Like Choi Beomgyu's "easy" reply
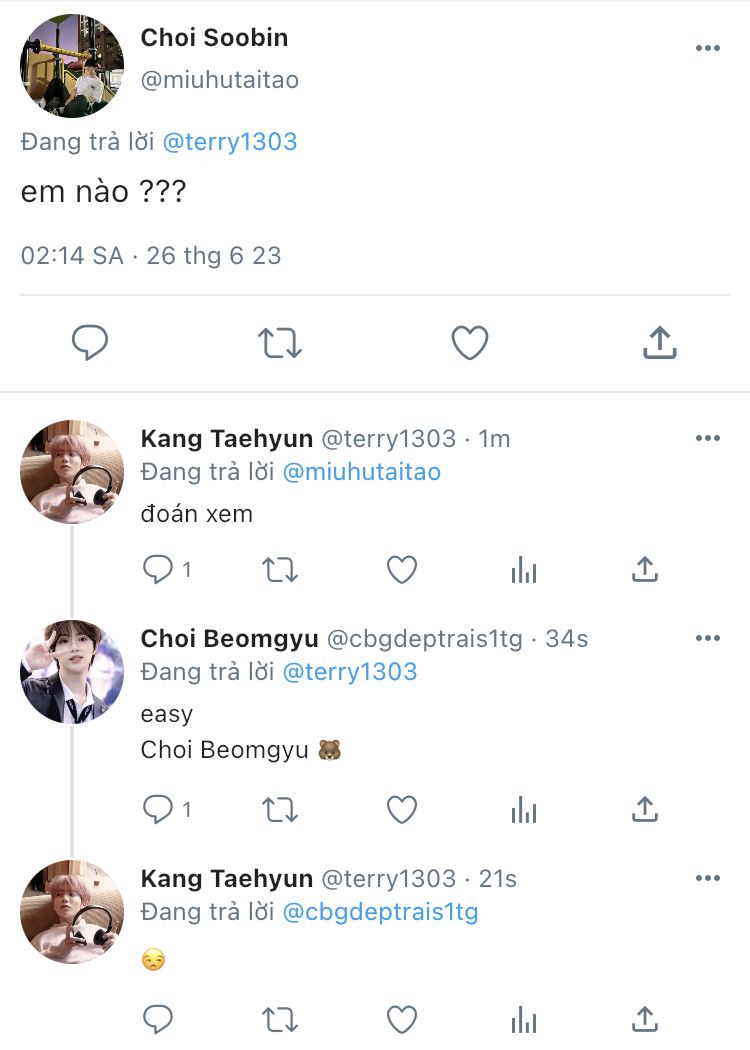750x1050 pixels. pyautogui.click(x=402, y=809)
